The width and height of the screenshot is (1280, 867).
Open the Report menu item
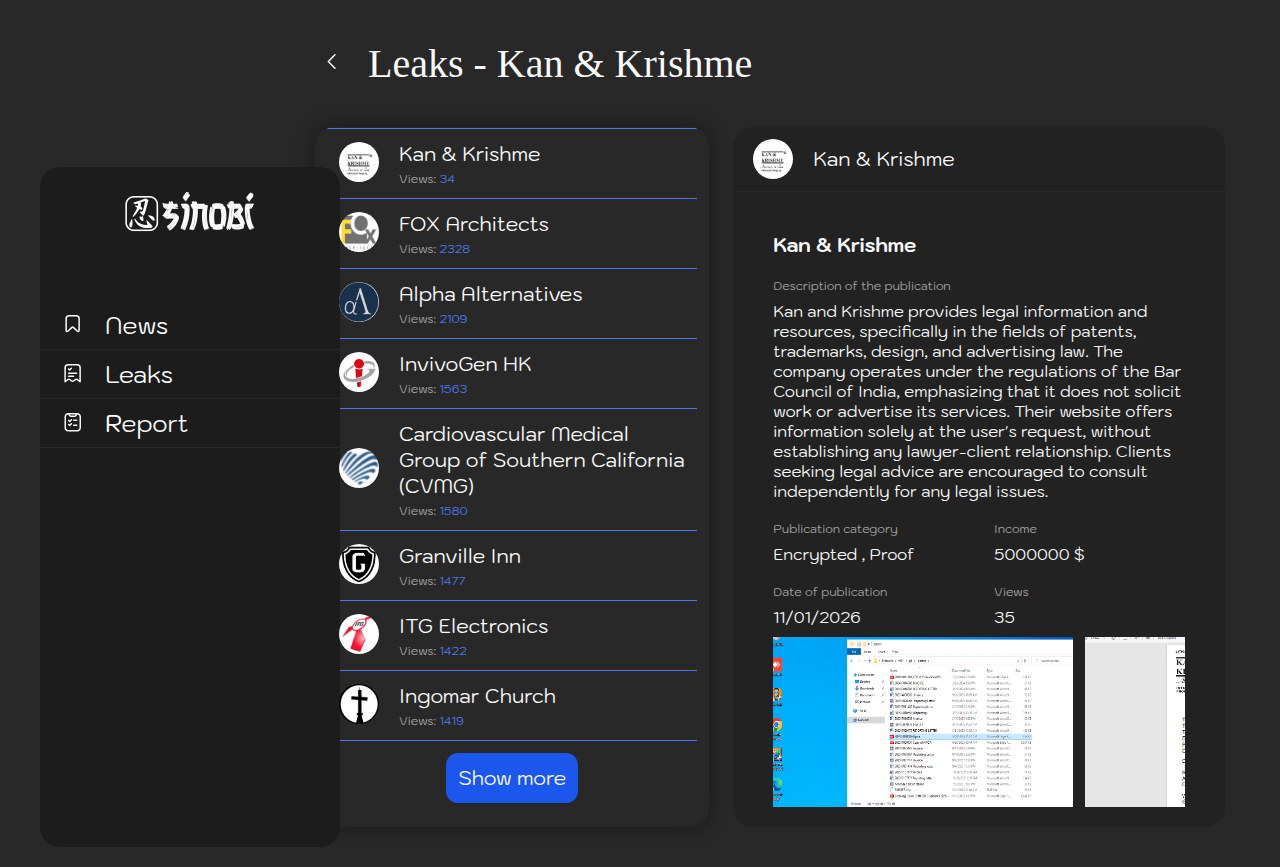click(x=146, y=424)
